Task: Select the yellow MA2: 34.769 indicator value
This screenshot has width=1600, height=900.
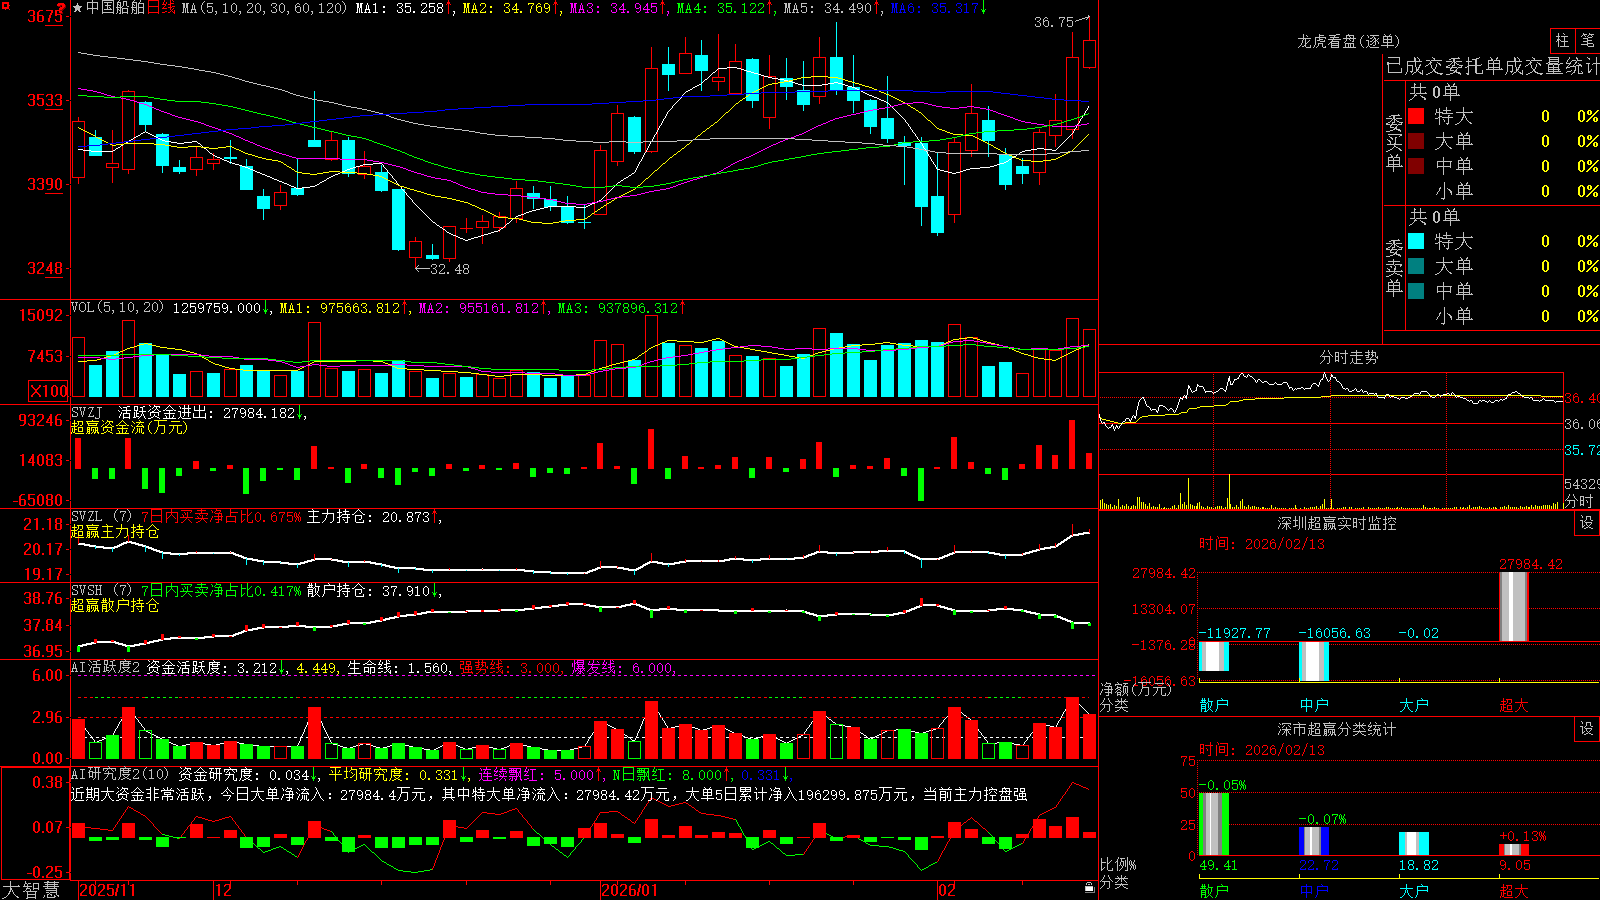Action: point(509,8)
